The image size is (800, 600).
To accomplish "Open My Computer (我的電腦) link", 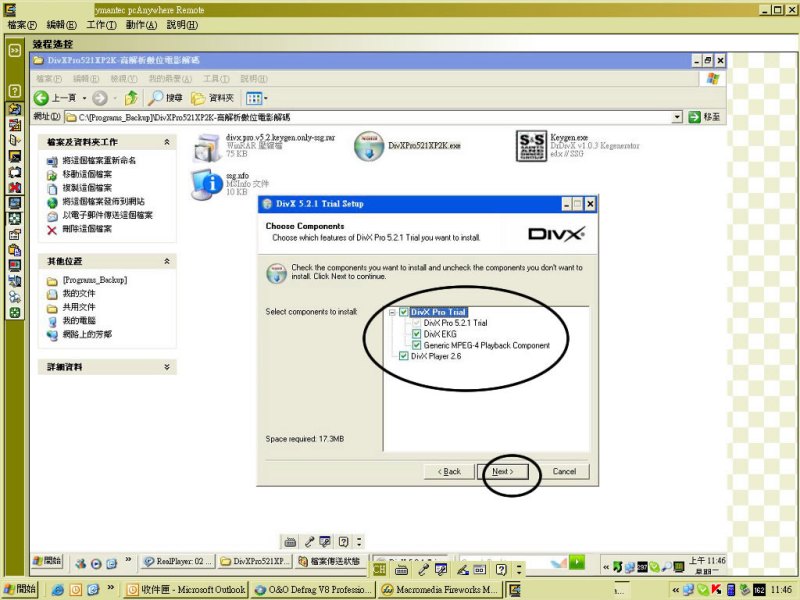I will (79, 321).
